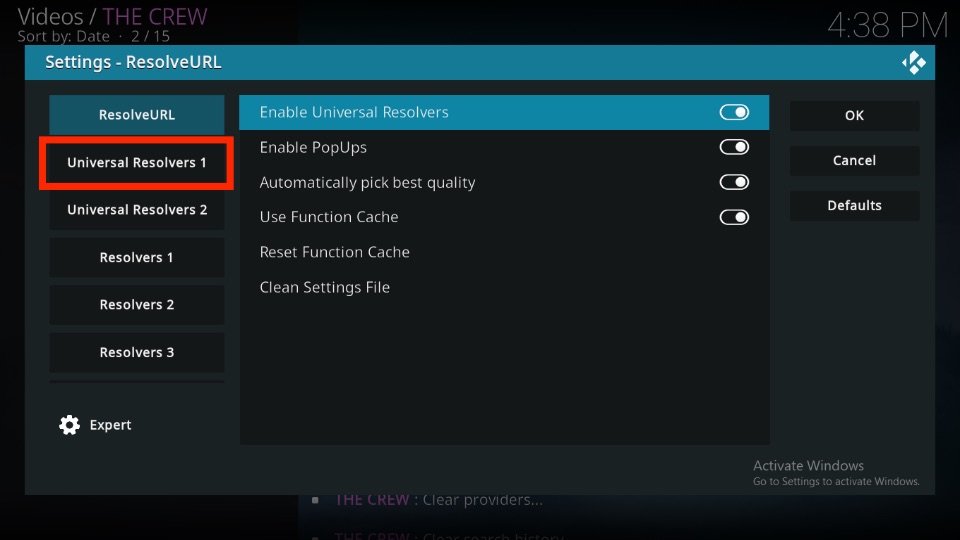Viewport: 960px width, 540px height.
Task: Select the ResolveURL category tab
Action: tap(137, 114)
